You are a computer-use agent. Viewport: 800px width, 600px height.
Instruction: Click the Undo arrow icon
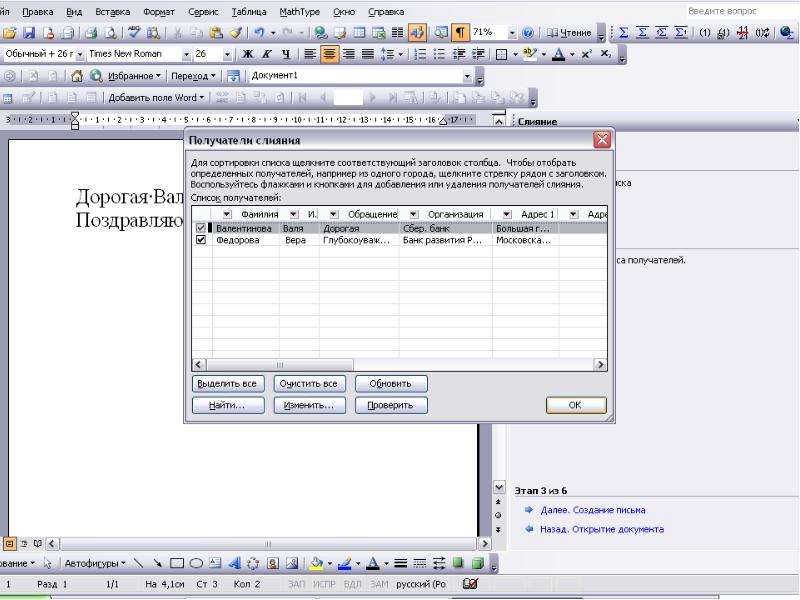click(260, 33)
